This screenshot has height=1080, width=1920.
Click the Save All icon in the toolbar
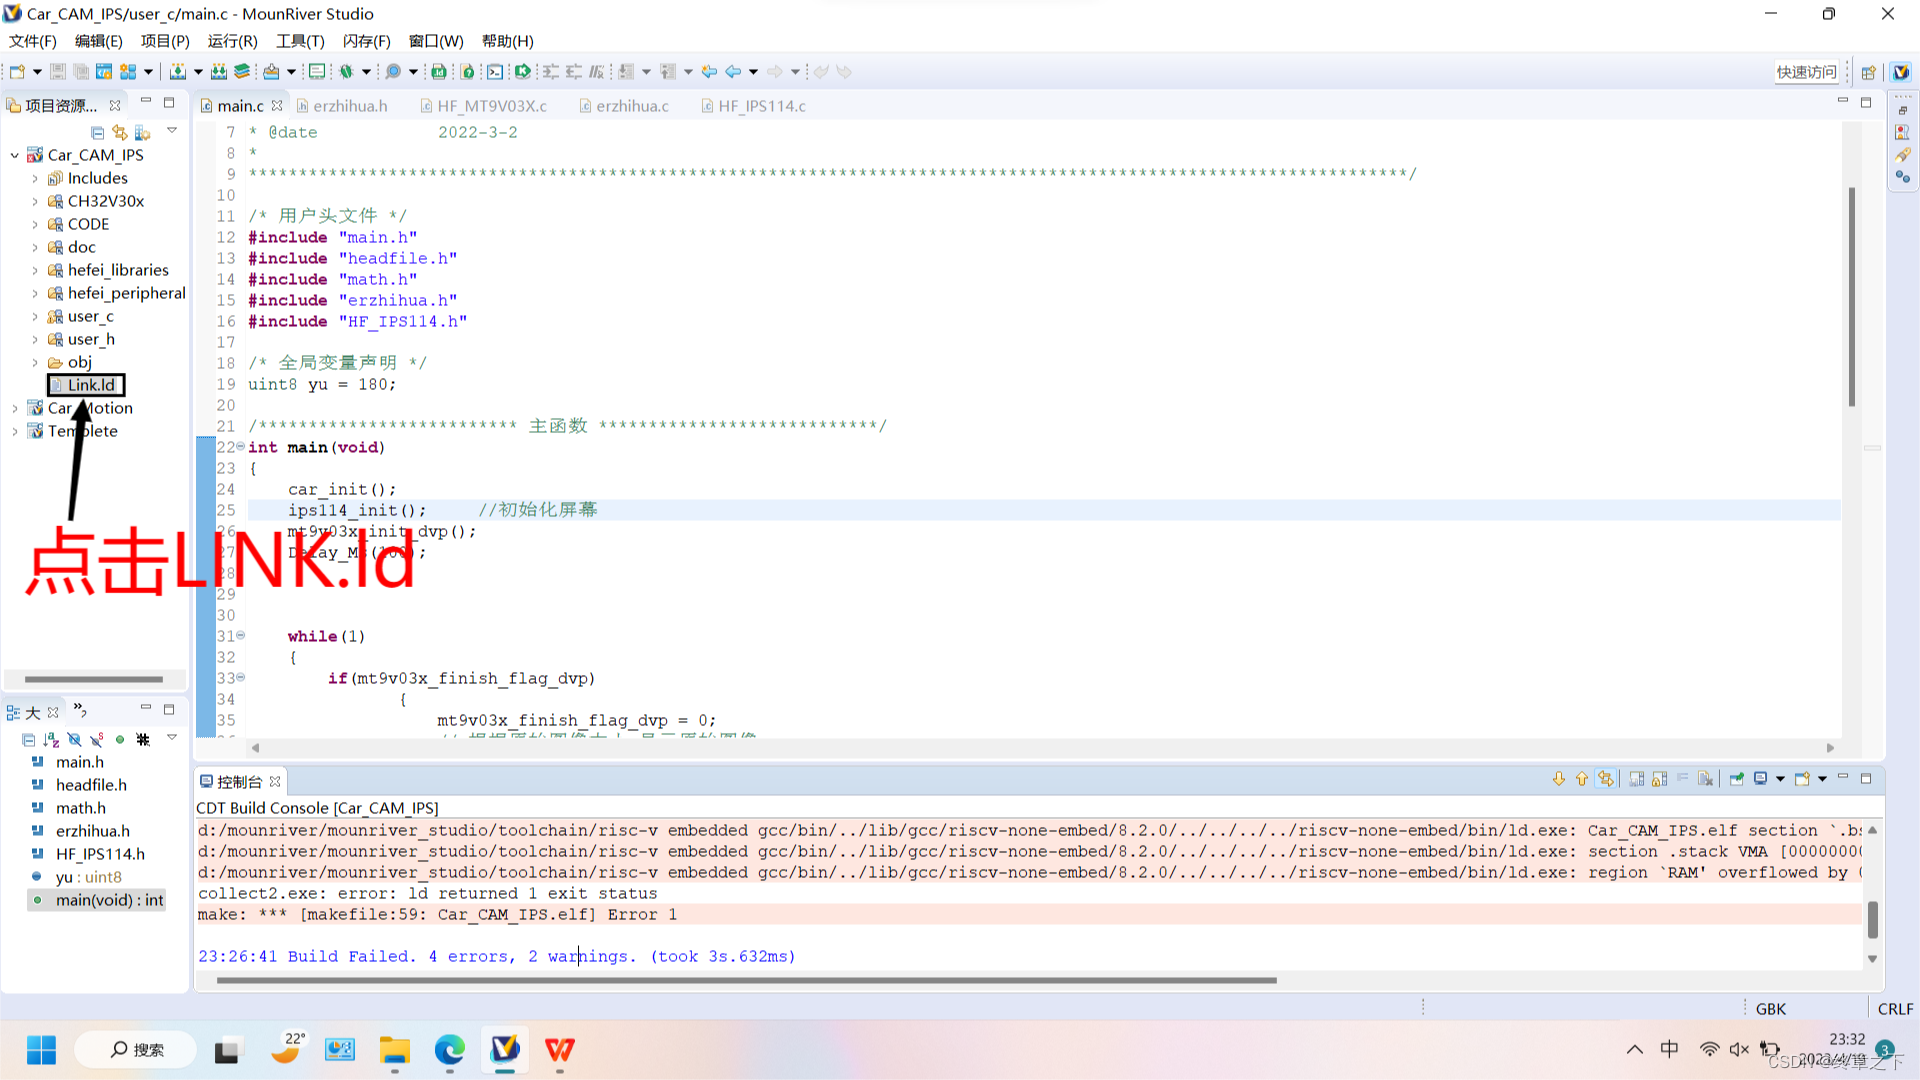[81, 72]
